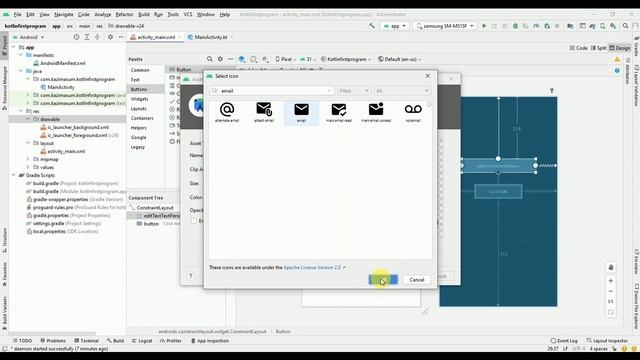The image size is (640, 360).
Task: Expand the mipmap folder
Action: pos(28,159)
